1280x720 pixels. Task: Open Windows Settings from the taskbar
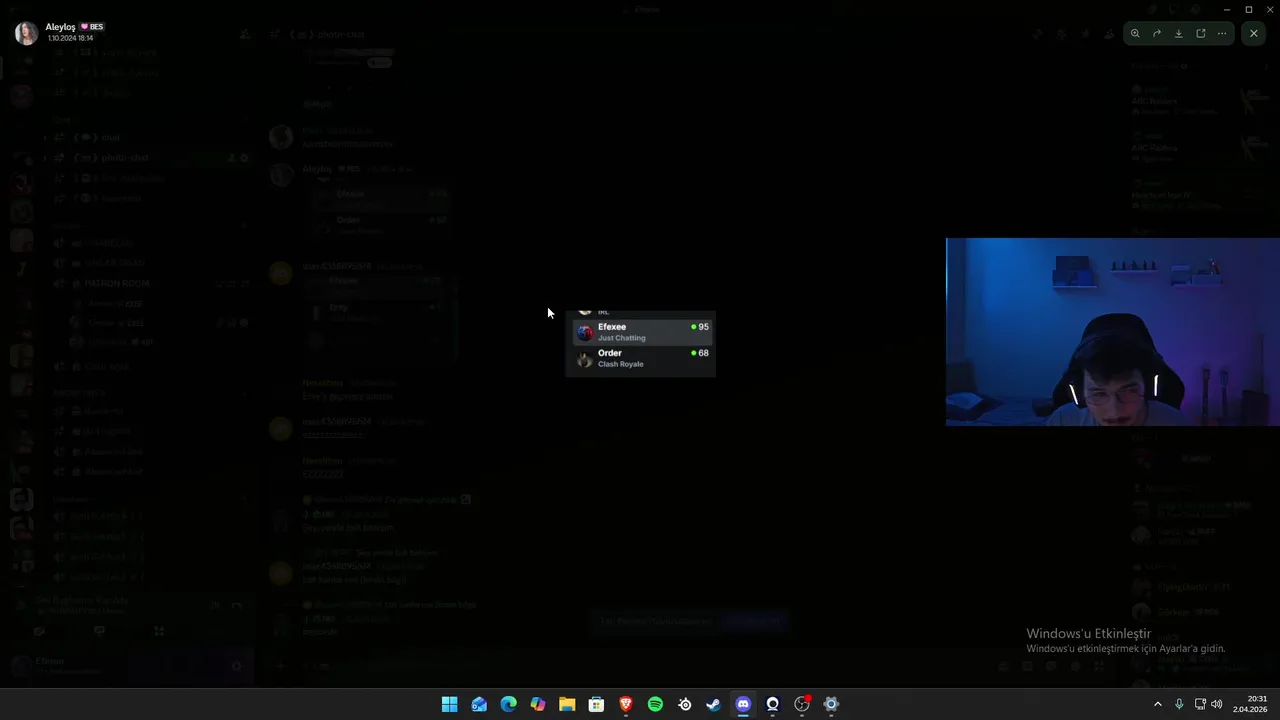(x=831, y=704)
